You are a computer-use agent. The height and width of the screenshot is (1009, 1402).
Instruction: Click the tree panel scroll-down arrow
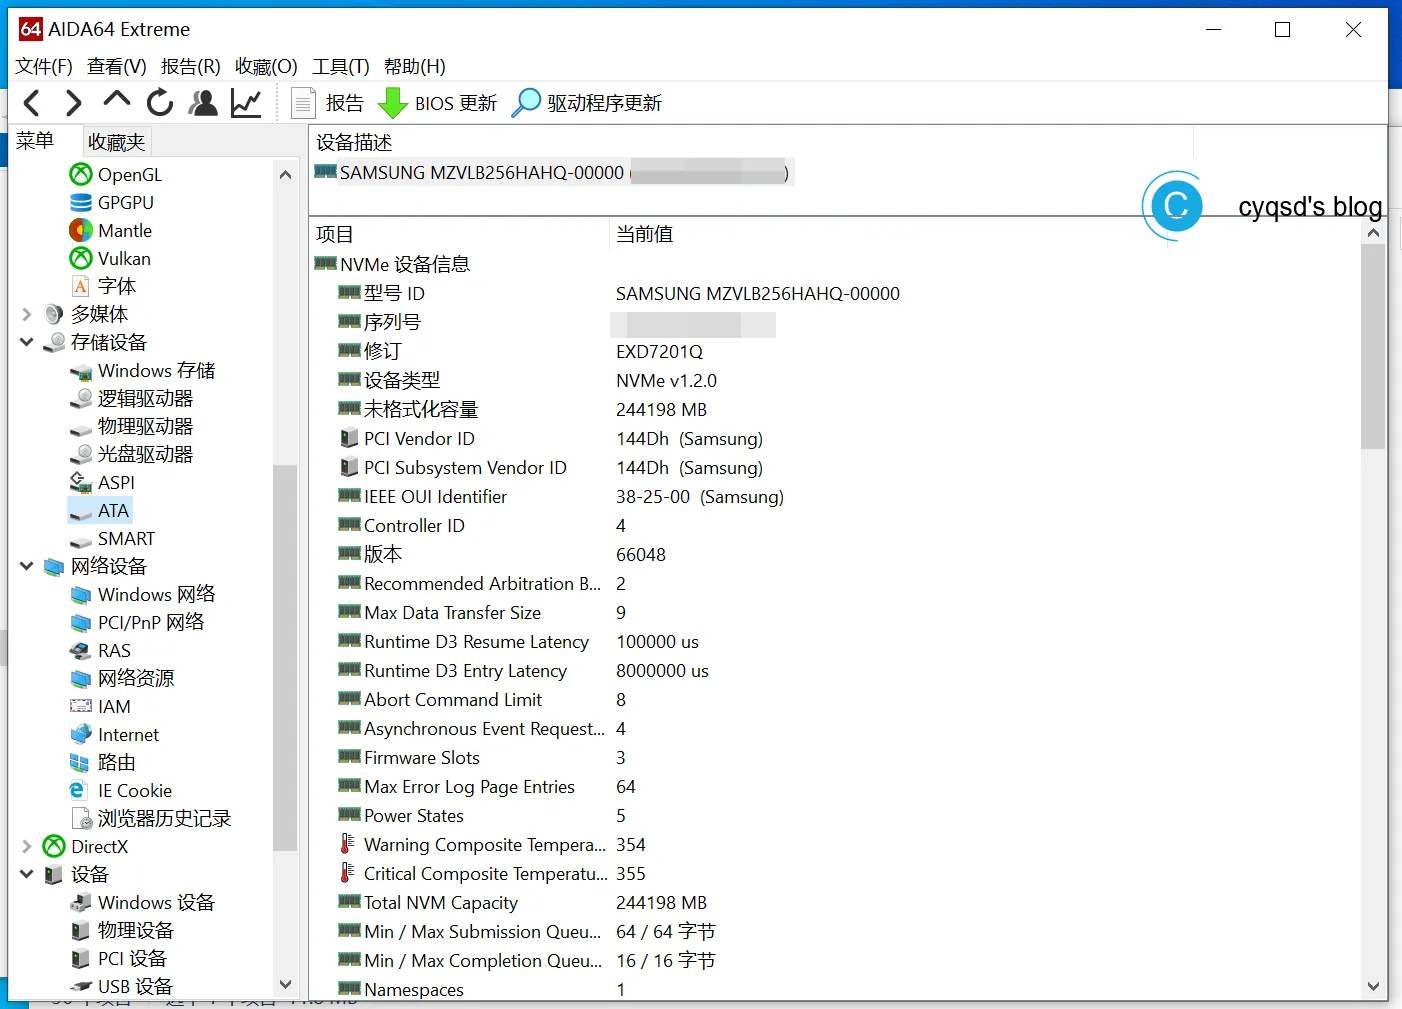coord(285,985)
